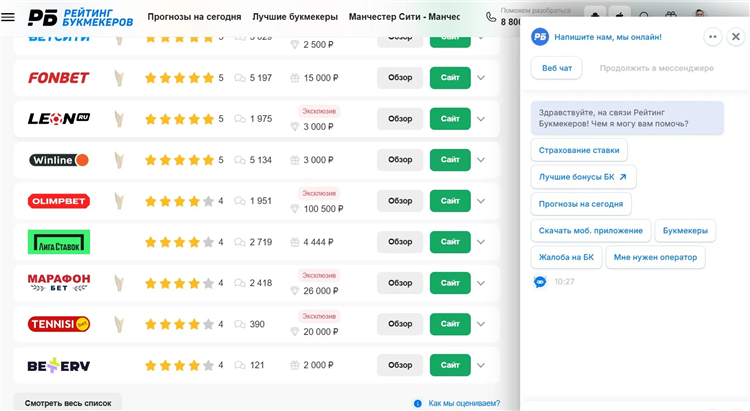Click comments icon beside 1 975

(240, 119)
